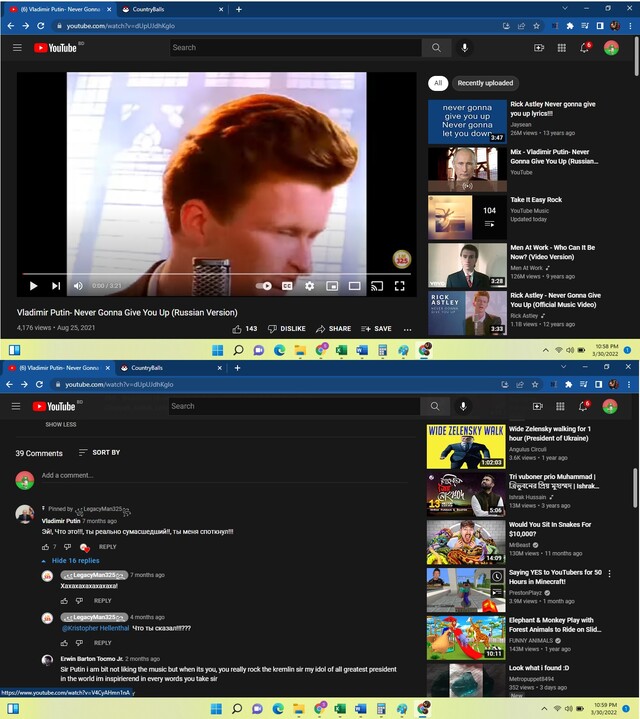The height and width of the screenshot is (719, 640).
Task: Click the Create video icon in the top window
Action: [x=539, y=48]
